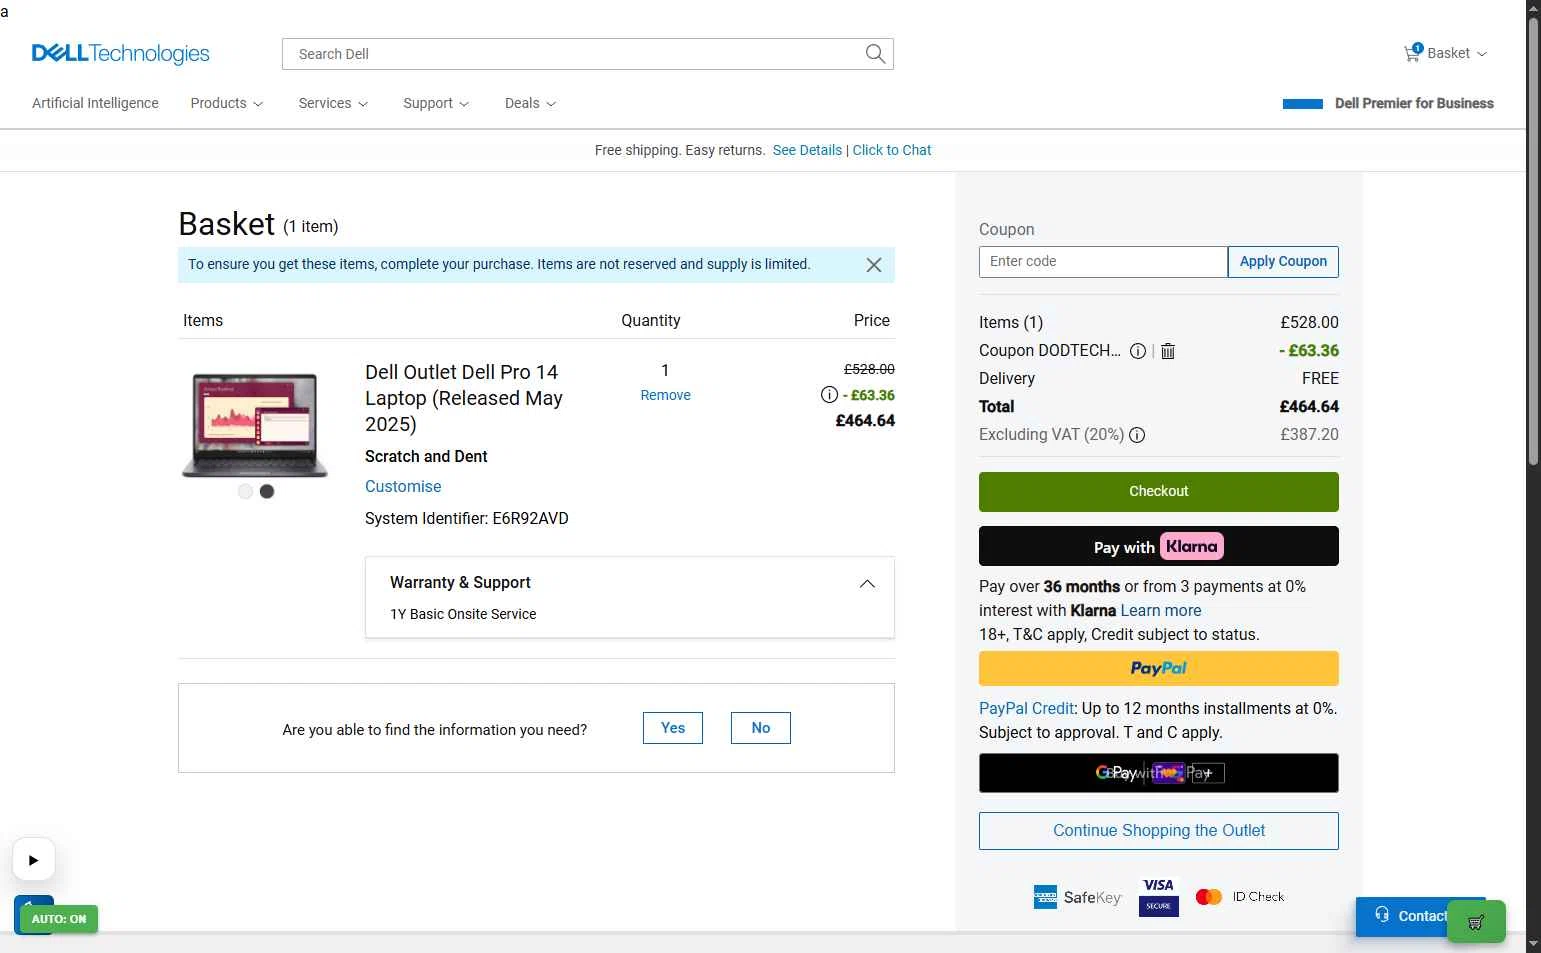
Task: Open coupon DODTECH info icon
Action: tap(1138, 351)
